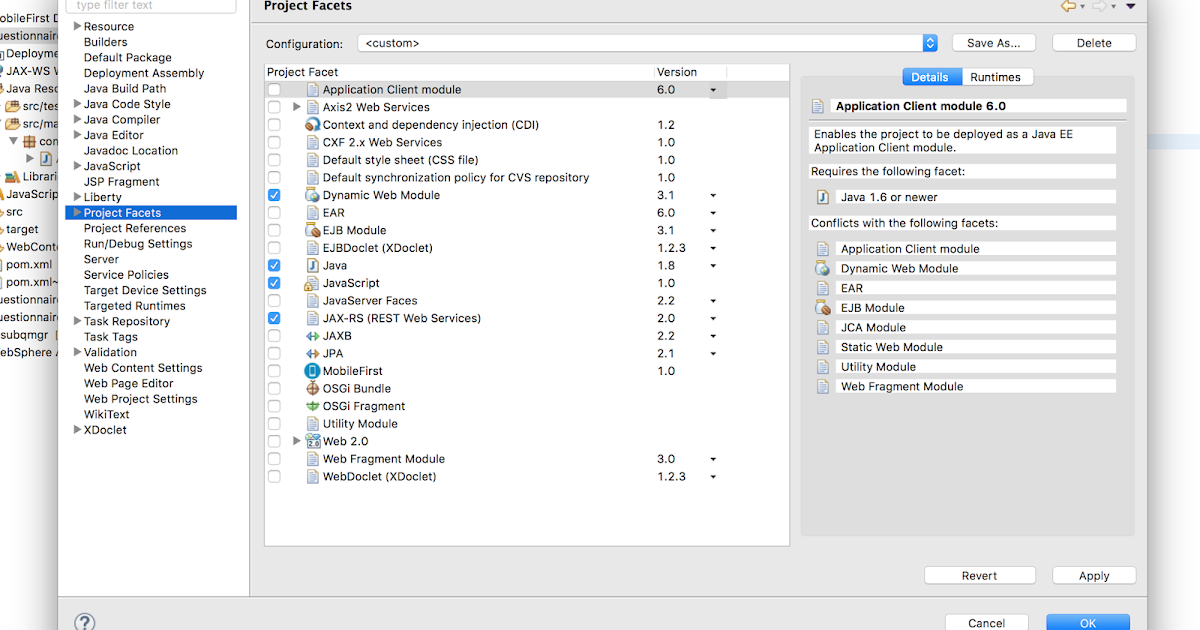Open the Configuration dropdown showing custom
1200x630 pixels.
tap(929, 42)
